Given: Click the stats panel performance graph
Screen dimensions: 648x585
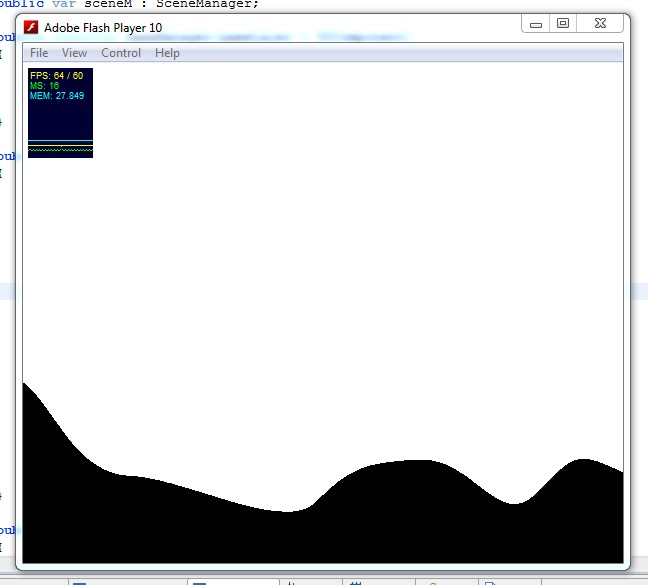Looking at the screenshot, I should [60, 145].
